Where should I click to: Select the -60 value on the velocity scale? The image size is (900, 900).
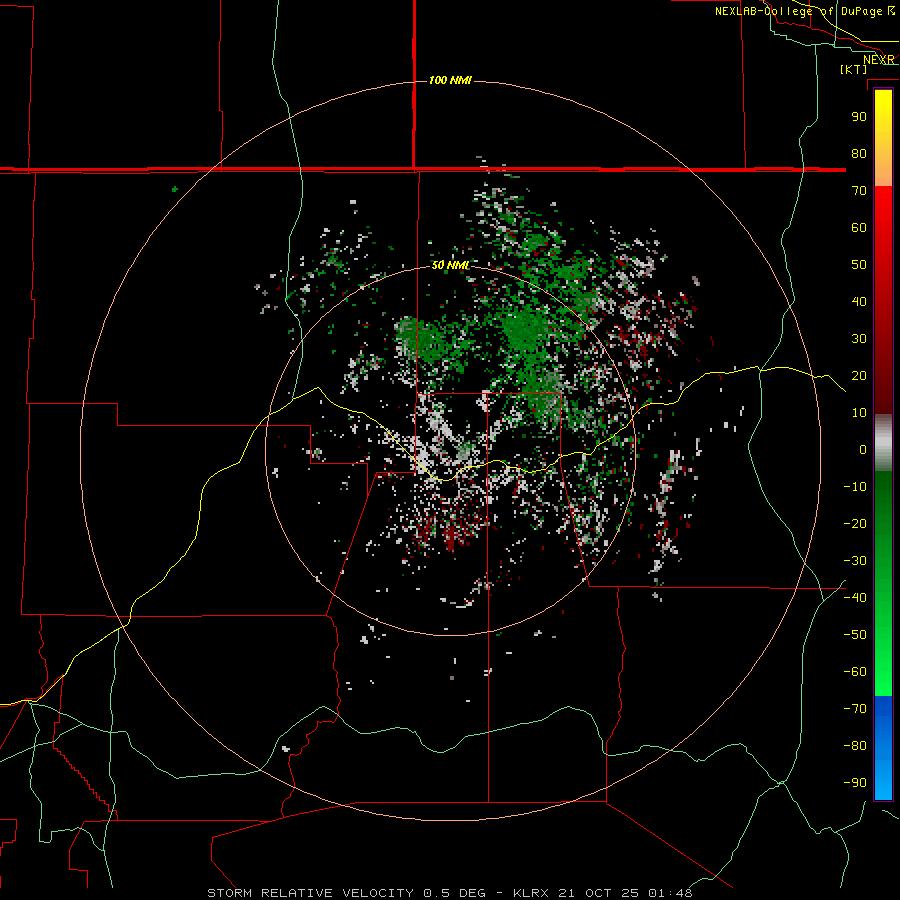tap(855, 672)
